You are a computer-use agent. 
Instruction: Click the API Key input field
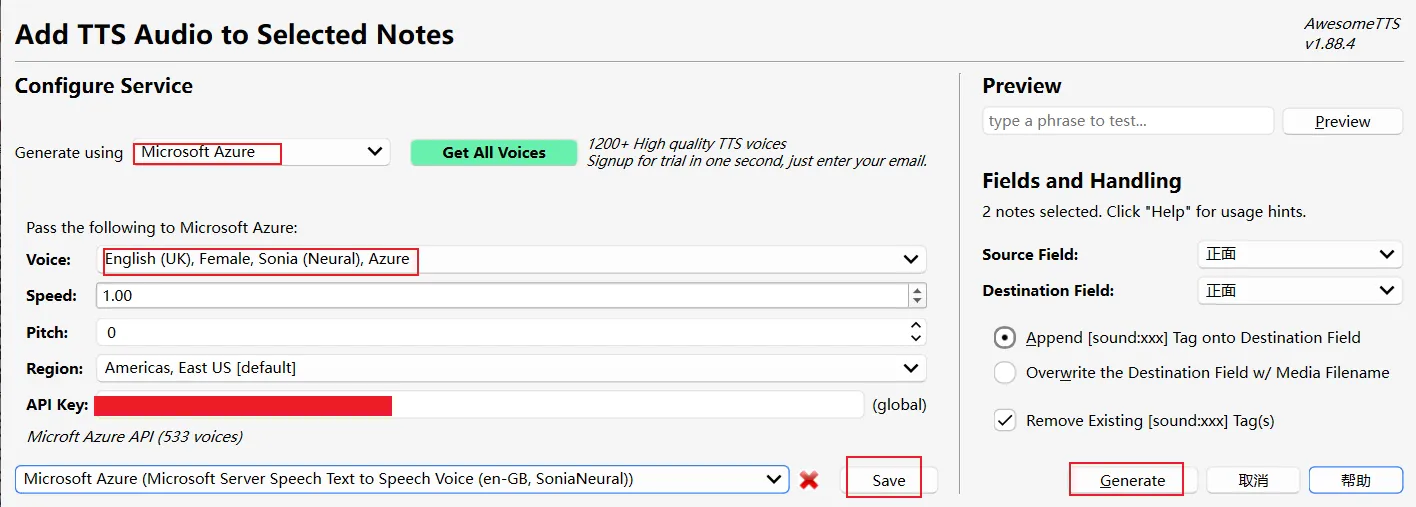478,405
